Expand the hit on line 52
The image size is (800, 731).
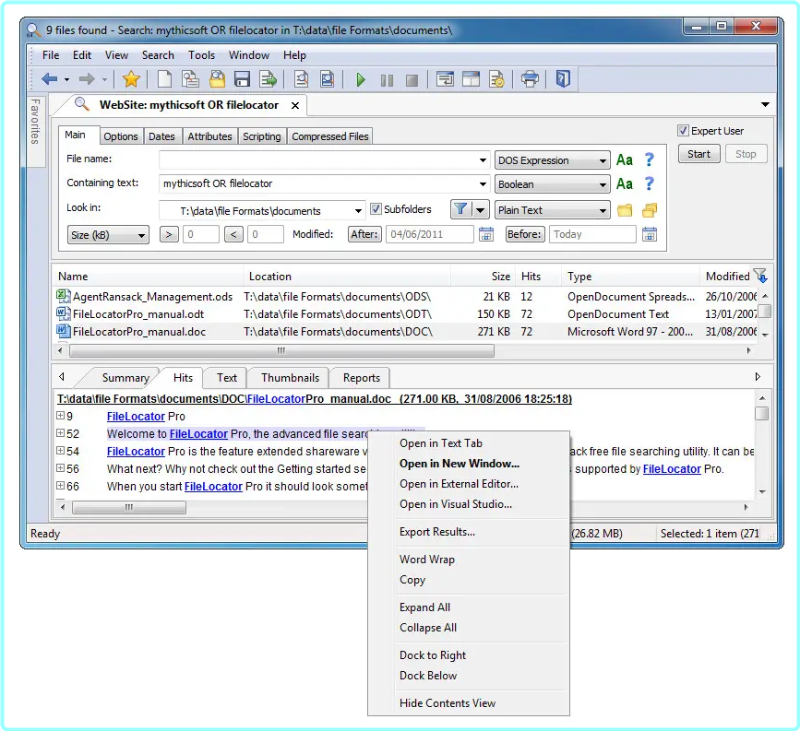(60, 433)
